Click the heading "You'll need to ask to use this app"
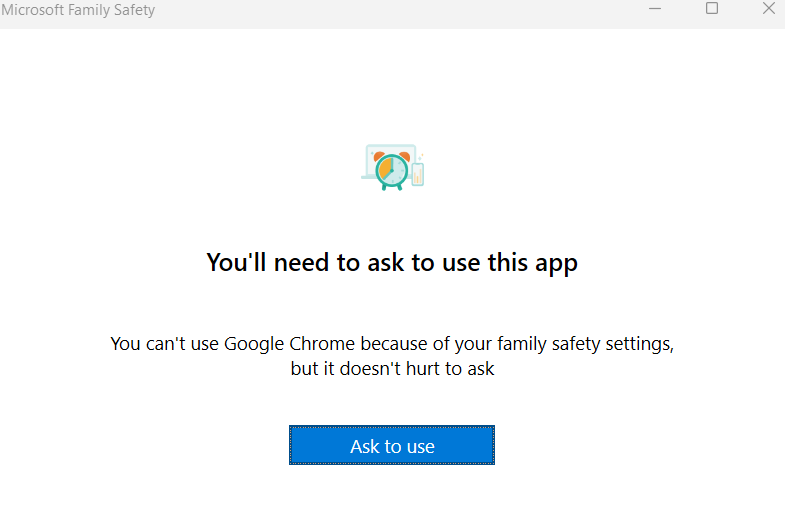 click(x=392, y=262)
